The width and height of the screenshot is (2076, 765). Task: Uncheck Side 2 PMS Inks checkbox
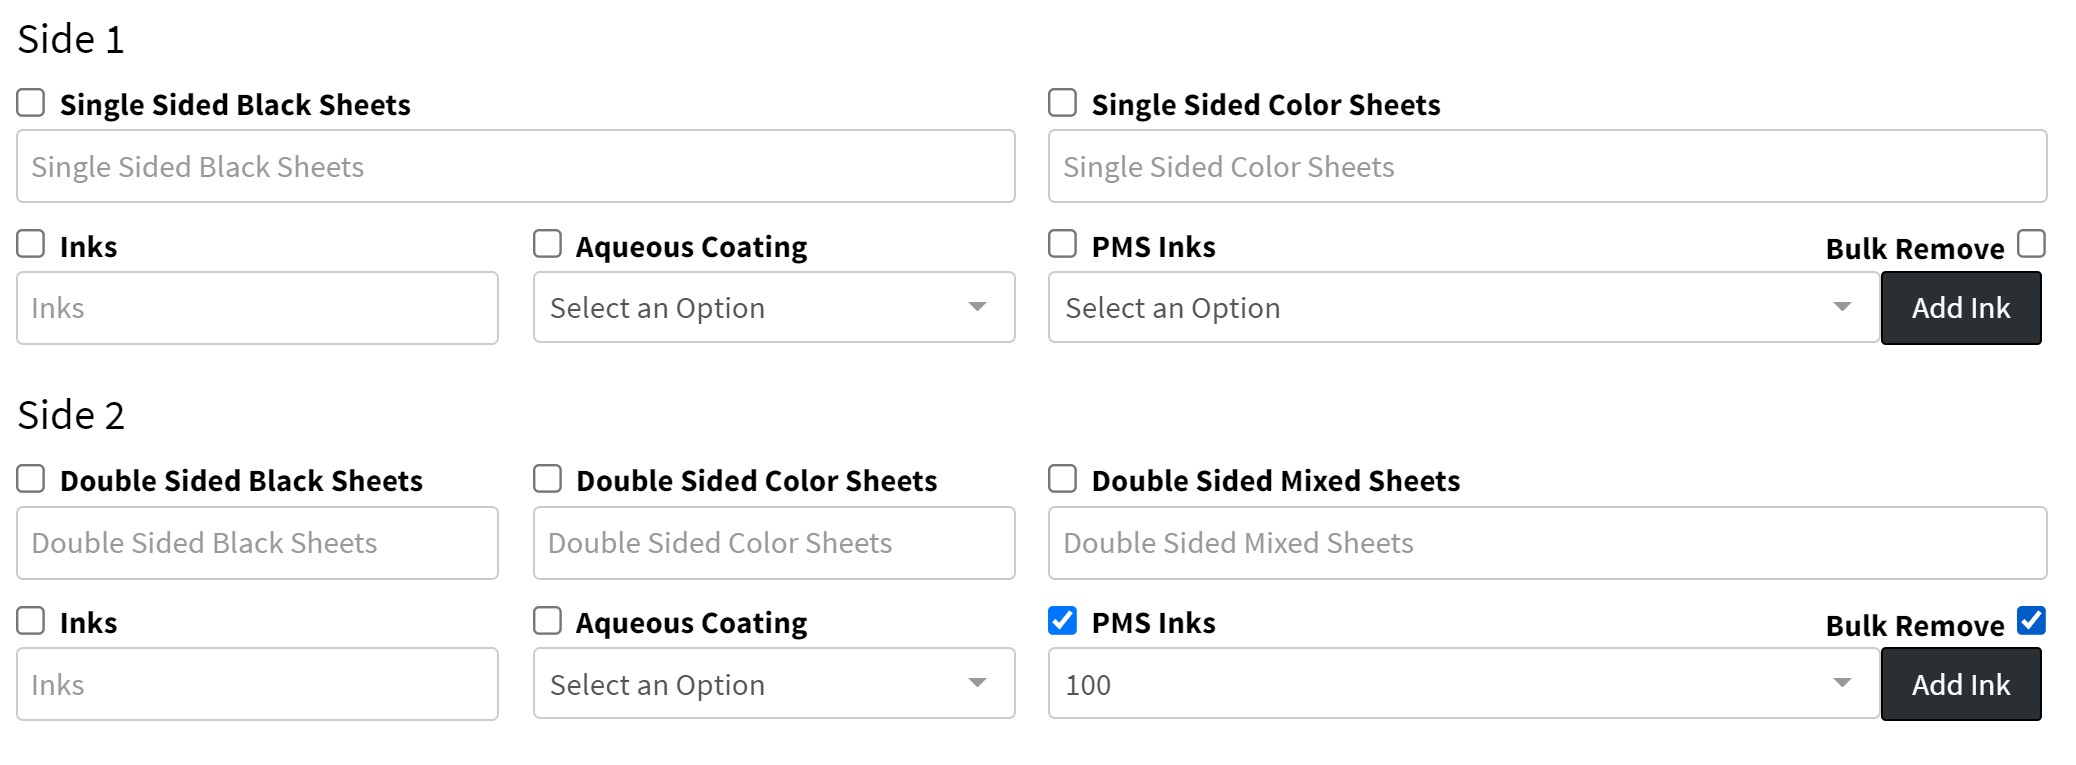[x=1062, y=621]
